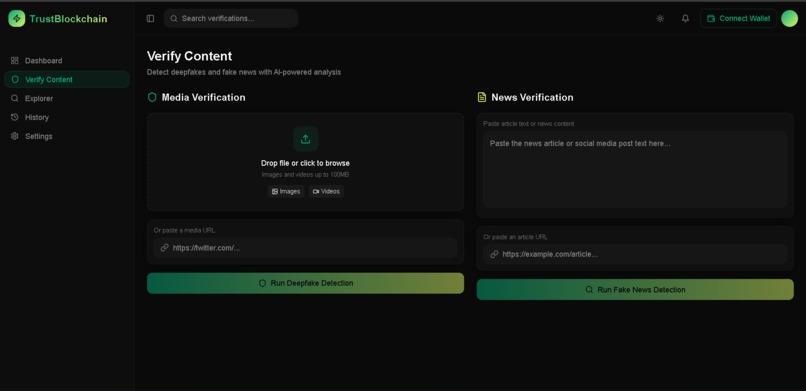Screen dimensions: 806x391
Task: Open Settings in the sidebar
Action: pyautogui.click(x=67, y=136)
